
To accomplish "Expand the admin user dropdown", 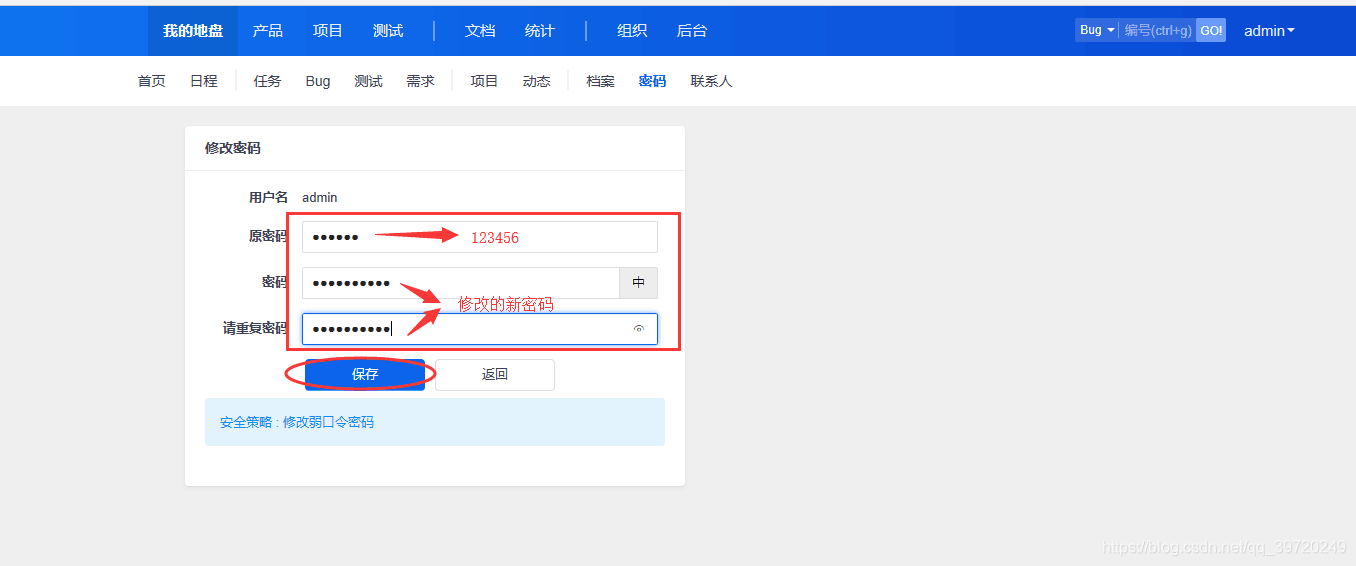I will (1269, 31).
